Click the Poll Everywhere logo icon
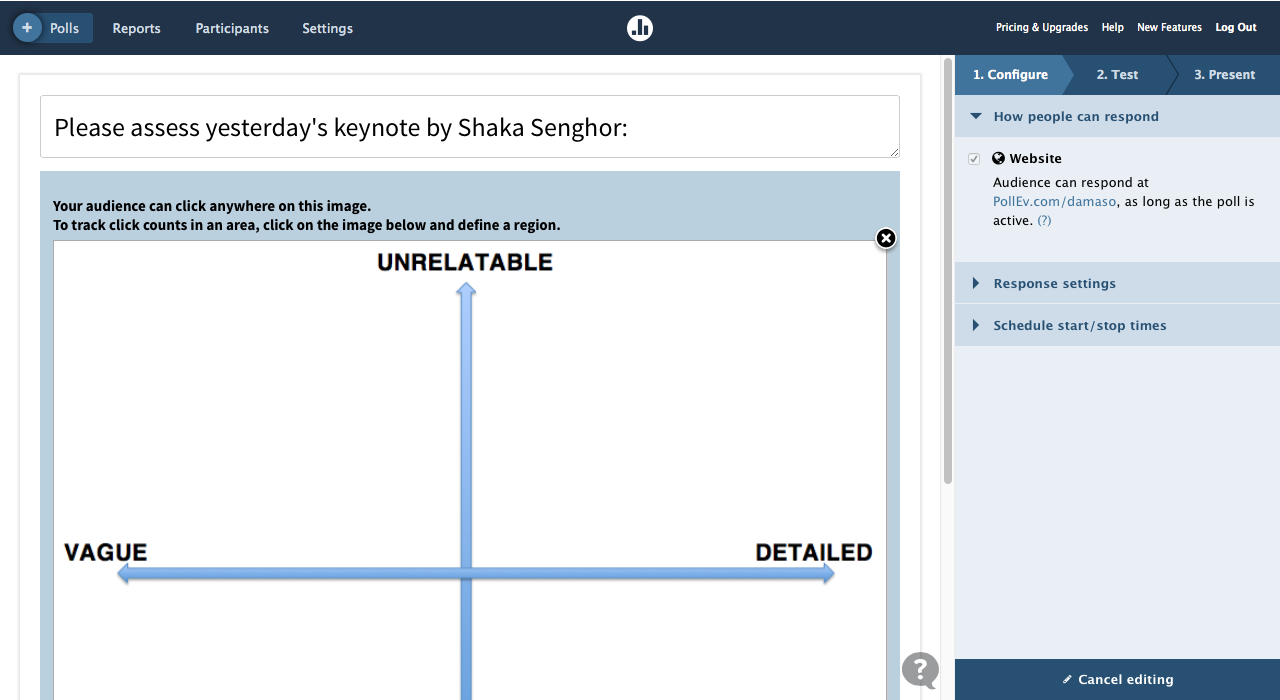 [x=640, y=28]
